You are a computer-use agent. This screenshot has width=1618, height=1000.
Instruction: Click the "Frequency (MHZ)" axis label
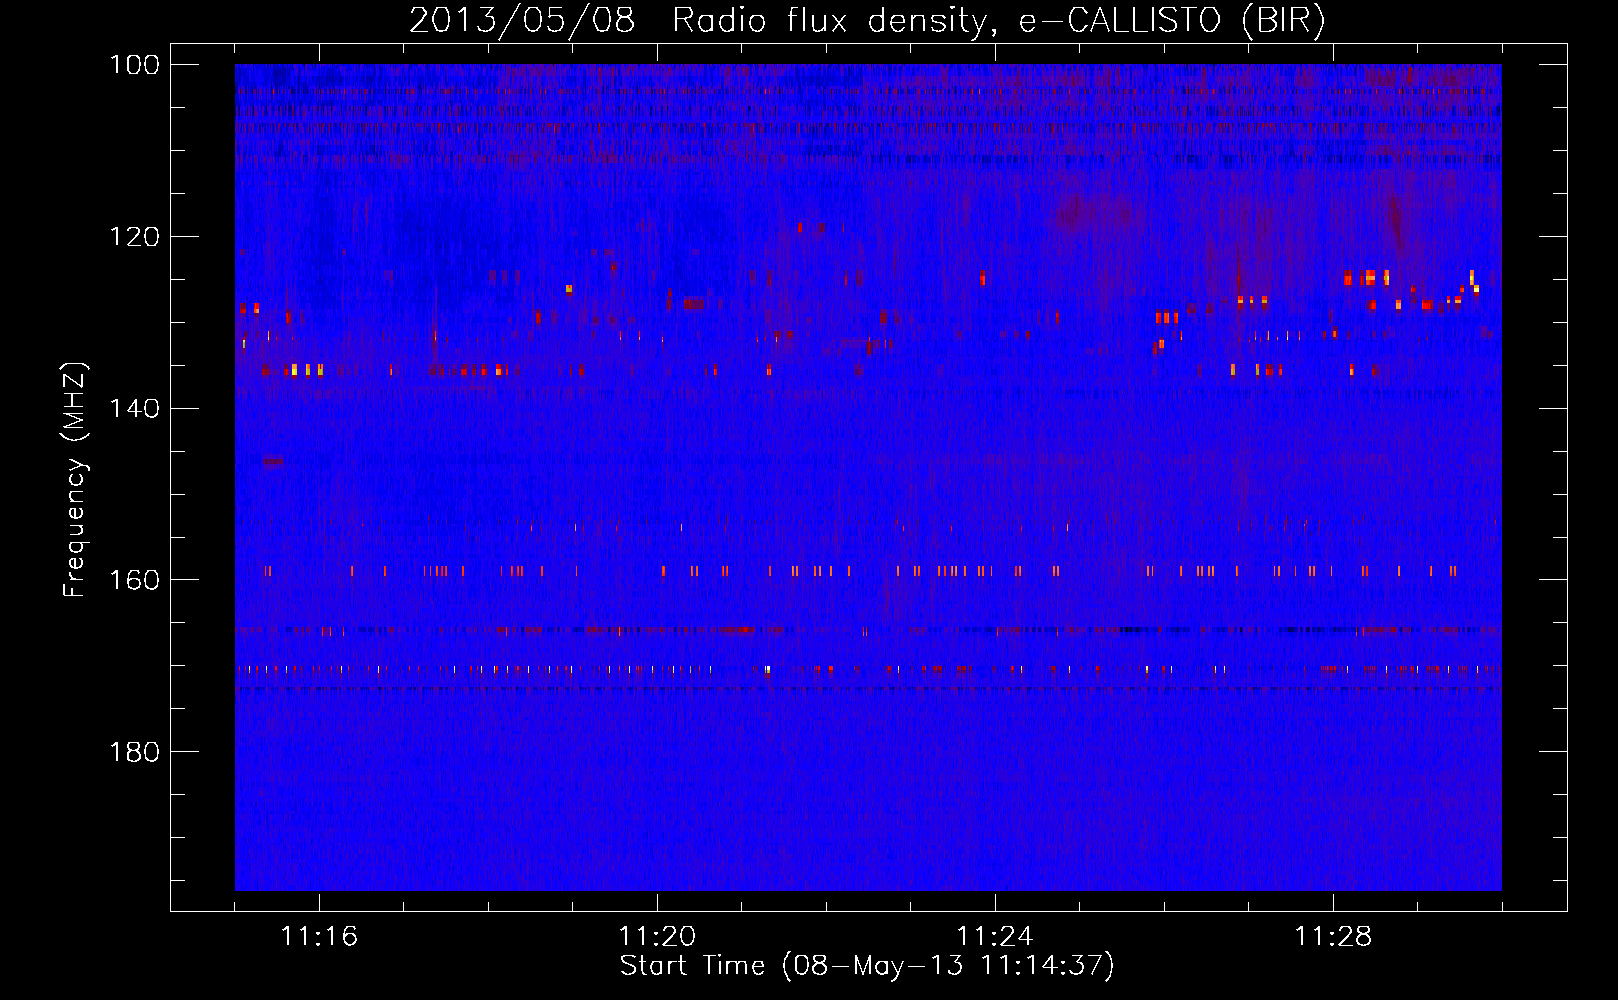click(x=75, y=480)
